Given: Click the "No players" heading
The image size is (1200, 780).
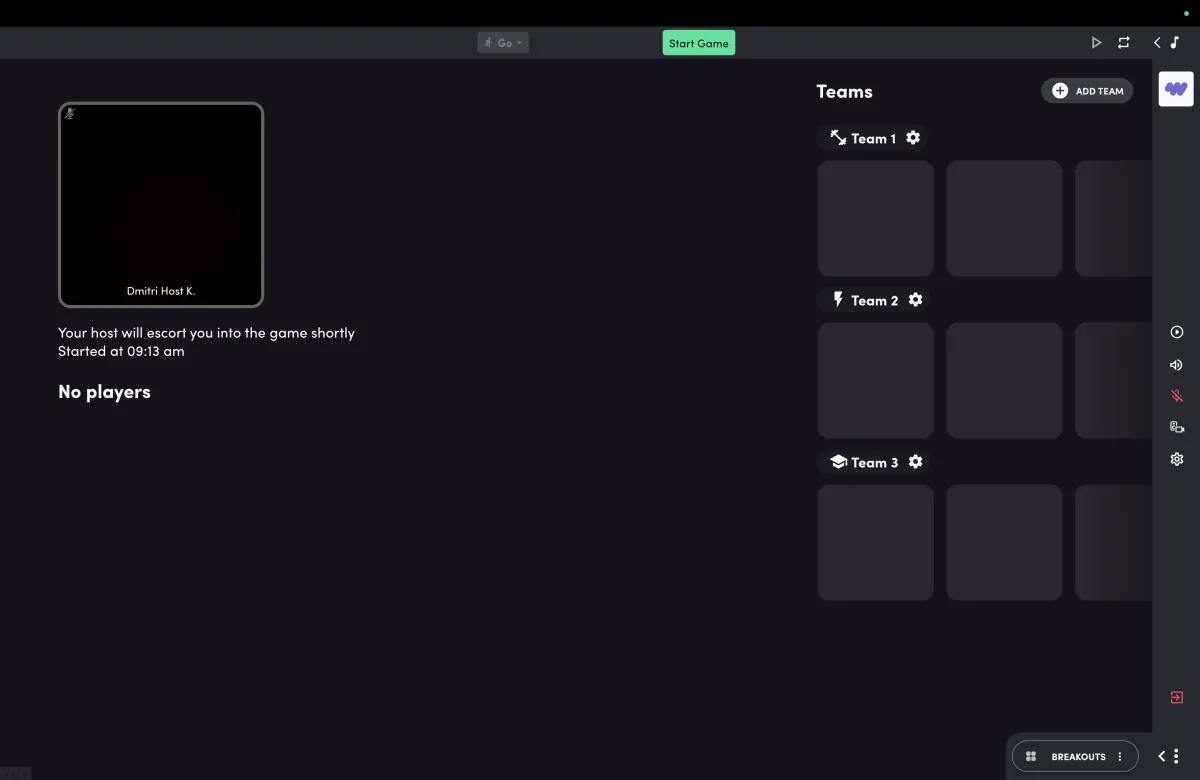Looking at the screenshot, I should tap(104, 392).
